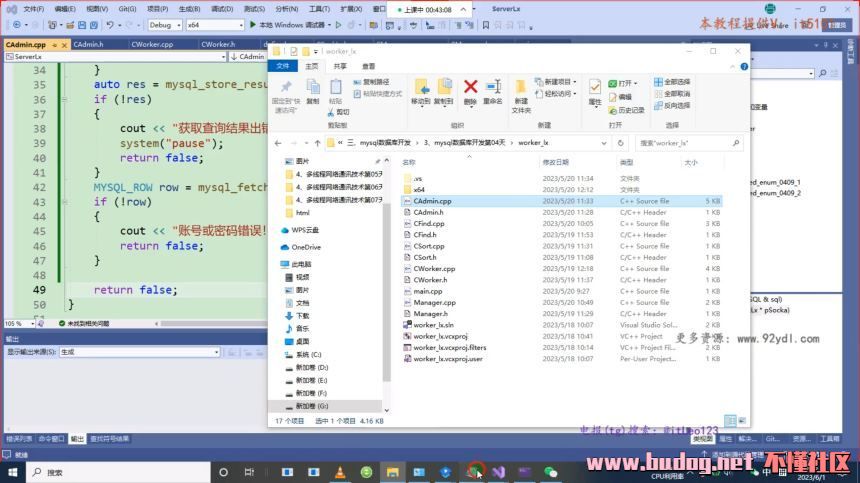Click Edit (编辑) button in ribbon

coord(620,97)
